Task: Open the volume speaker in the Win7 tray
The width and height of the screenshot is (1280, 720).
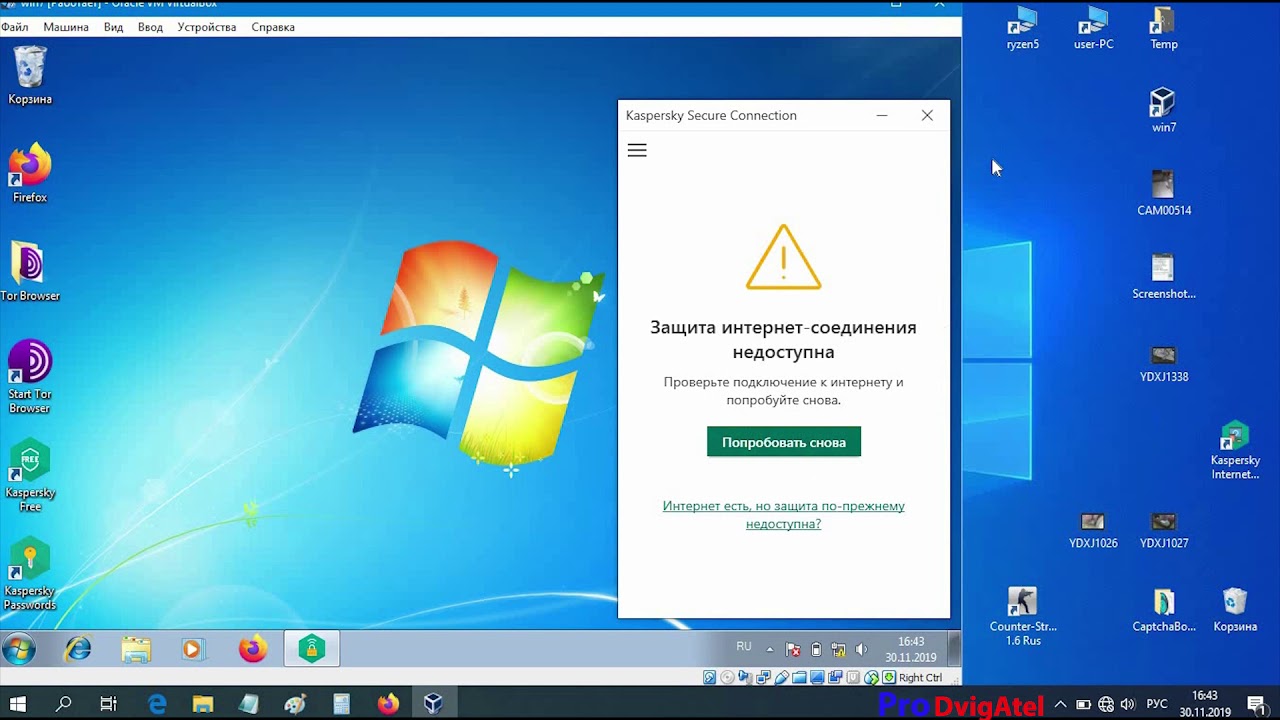Action: click(x=861, y=649)
